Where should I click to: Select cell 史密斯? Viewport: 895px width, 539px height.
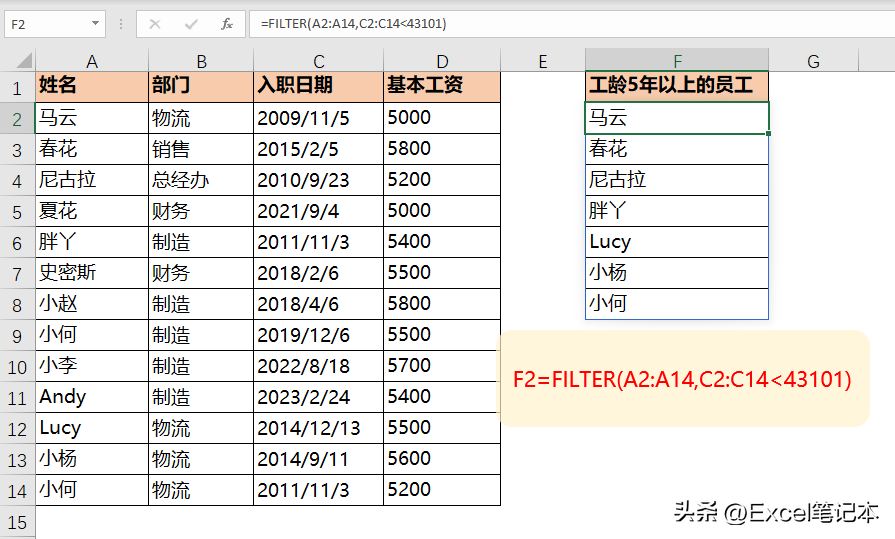point(92,272)
